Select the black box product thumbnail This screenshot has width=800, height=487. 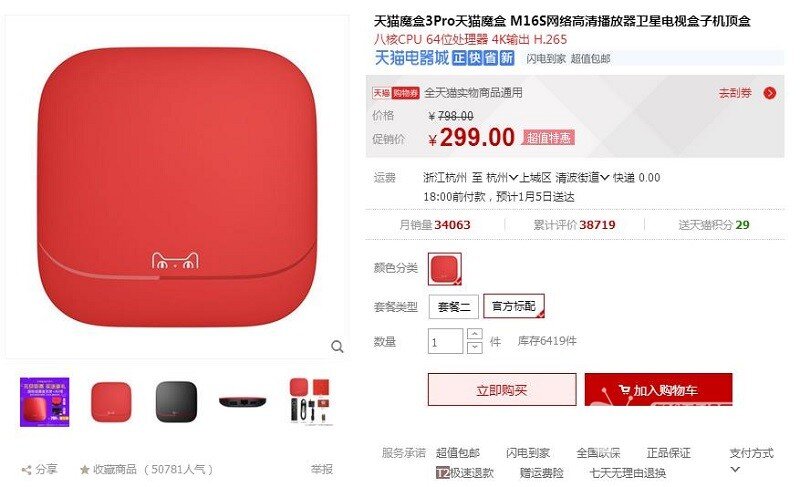click(176, 402)
